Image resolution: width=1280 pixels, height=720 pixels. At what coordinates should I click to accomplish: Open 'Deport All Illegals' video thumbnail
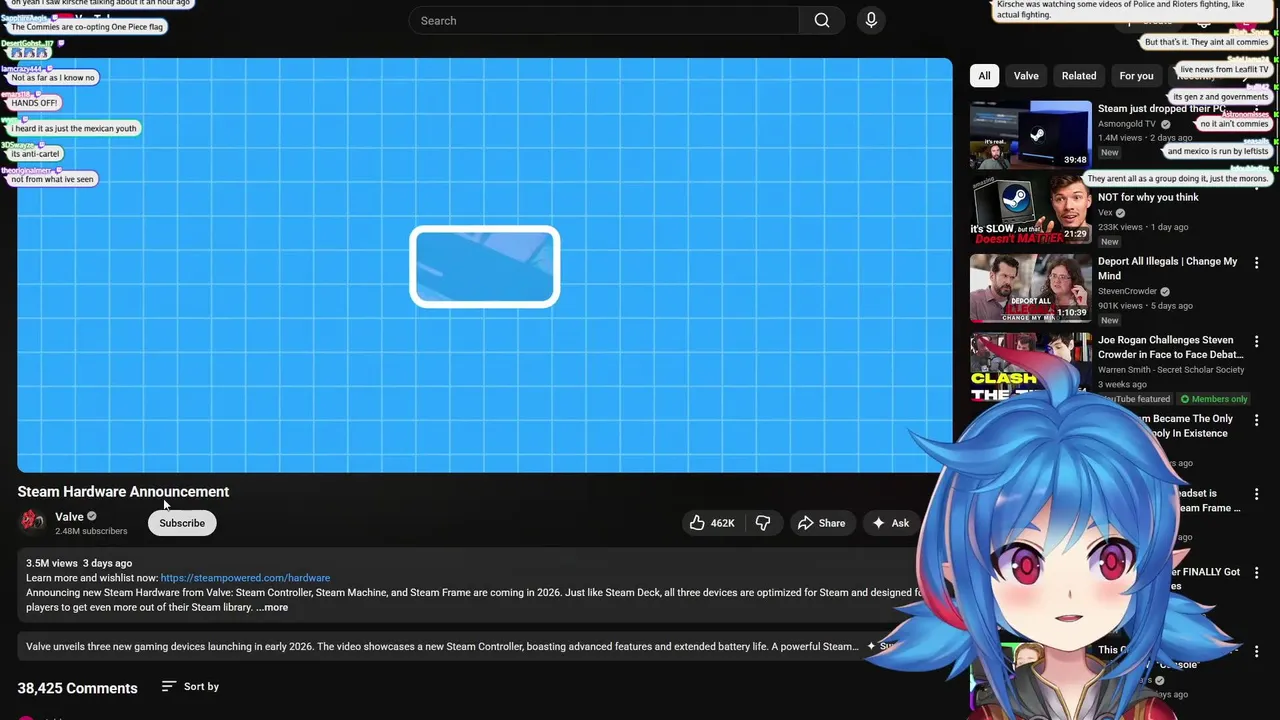(1031, 288)
